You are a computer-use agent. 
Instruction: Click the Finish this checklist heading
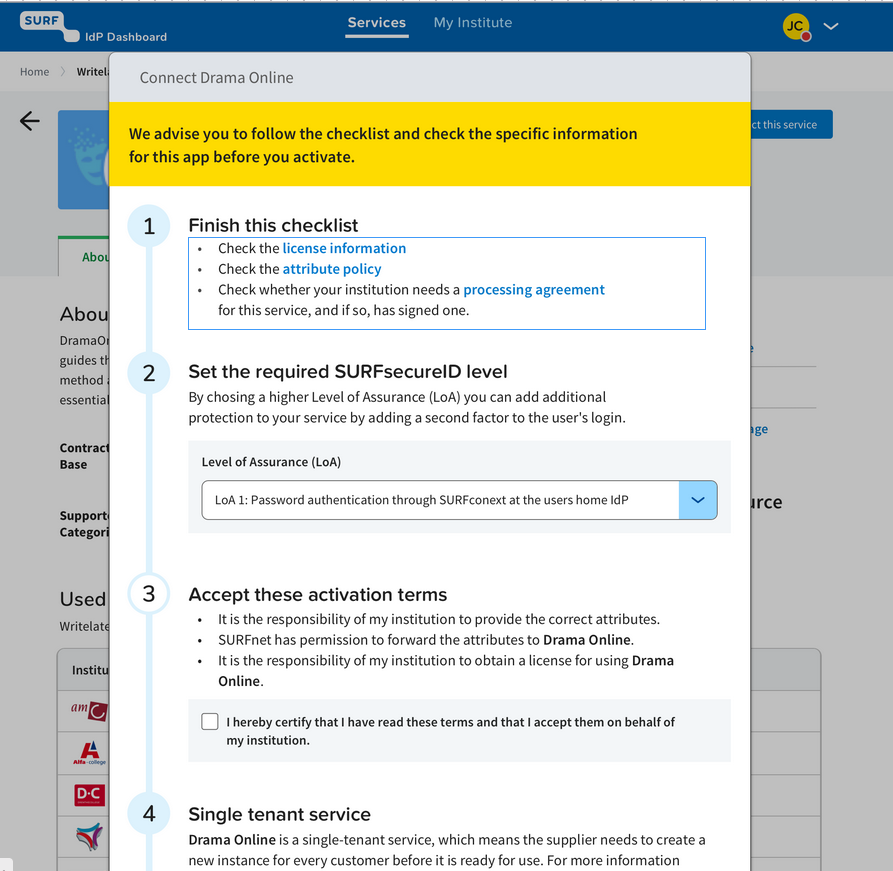(x=273, y=225)
